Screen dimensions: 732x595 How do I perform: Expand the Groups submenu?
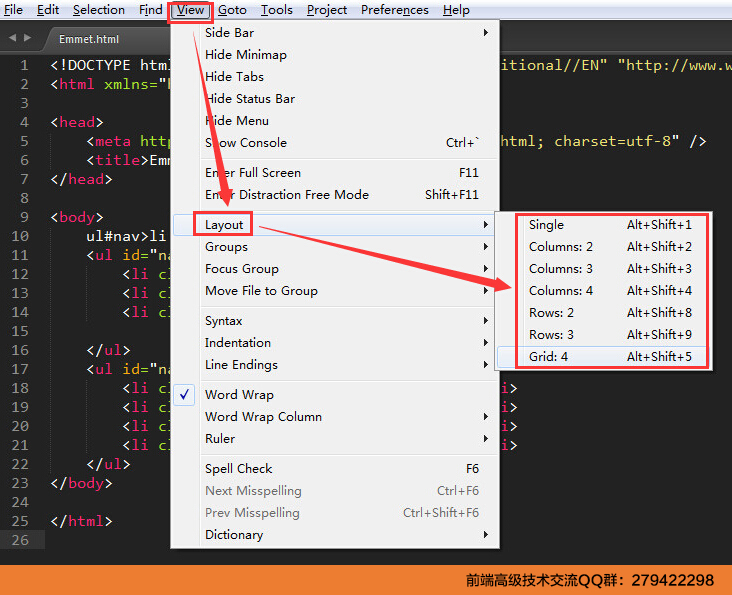tap(335, 247)
